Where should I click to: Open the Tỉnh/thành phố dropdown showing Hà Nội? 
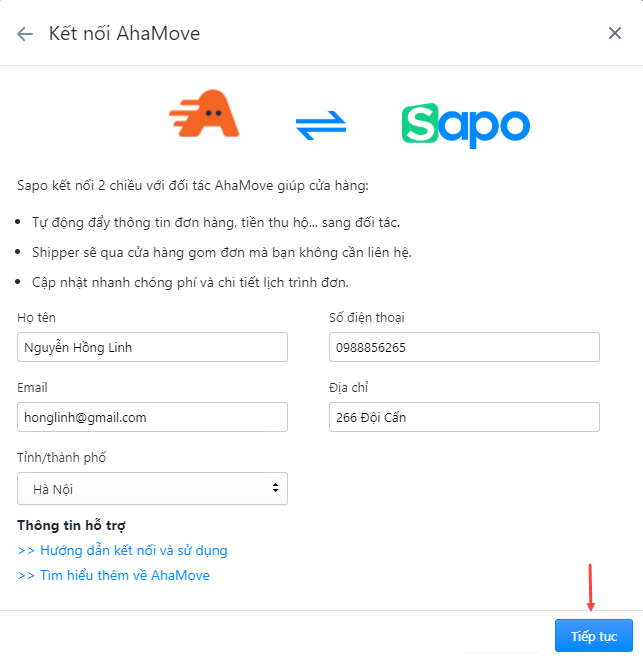click(152, 489)
